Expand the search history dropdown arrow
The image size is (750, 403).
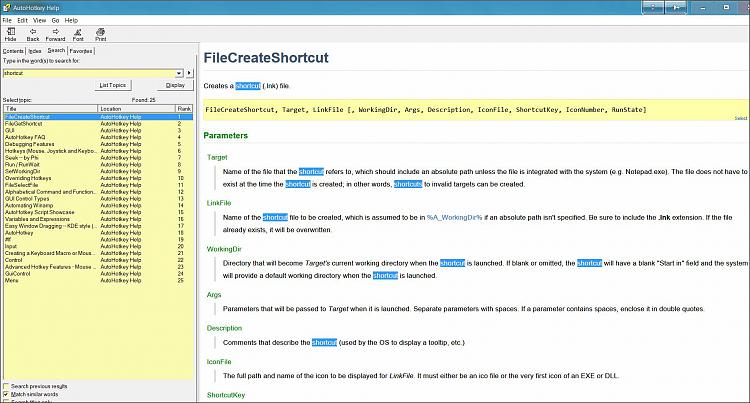click(x=179, y=73)
